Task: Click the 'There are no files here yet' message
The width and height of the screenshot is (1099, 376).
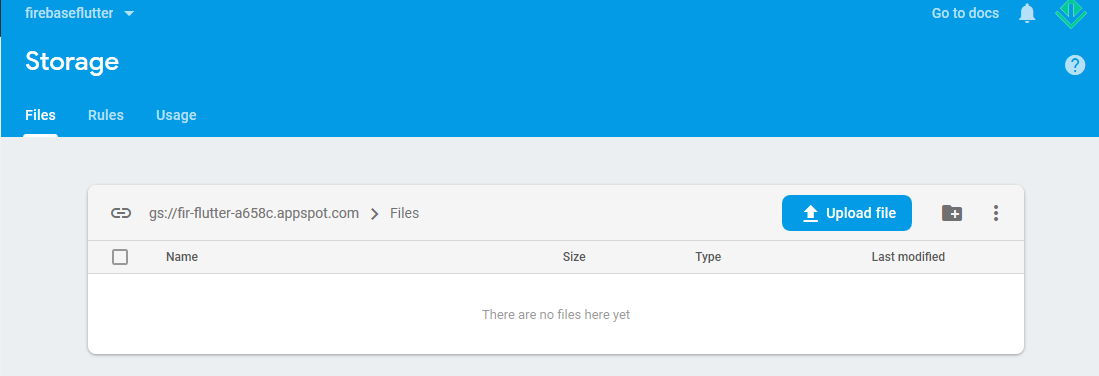Action: (556, 315)
